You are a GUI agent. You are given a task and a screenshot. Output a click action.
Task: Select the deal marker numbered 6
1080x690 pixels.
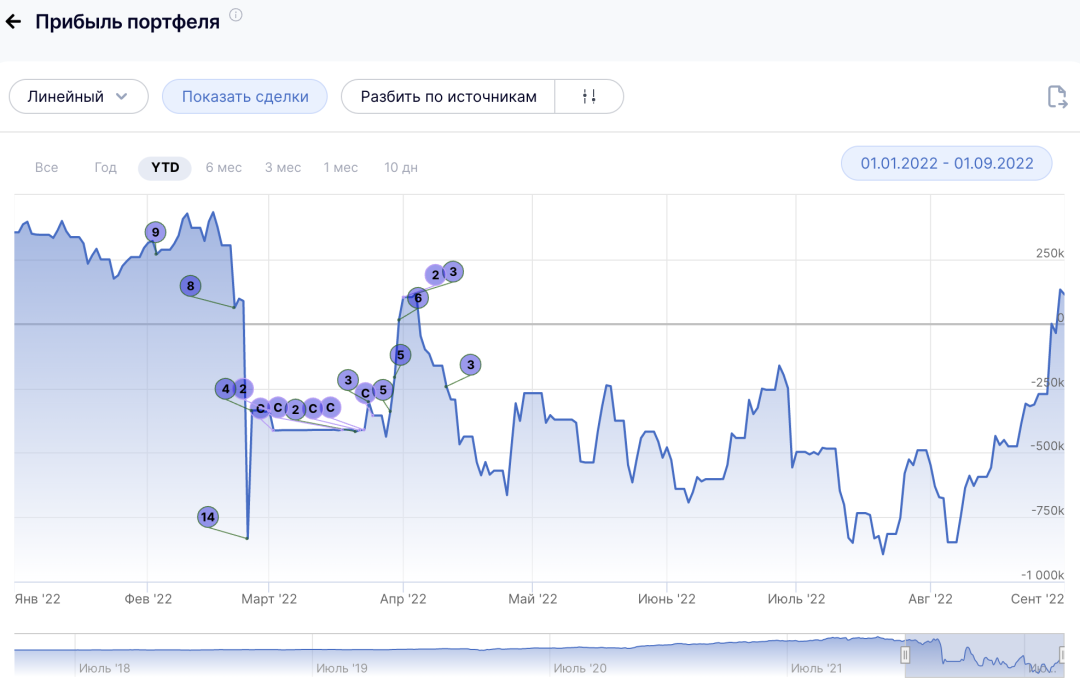pos(417,297)
